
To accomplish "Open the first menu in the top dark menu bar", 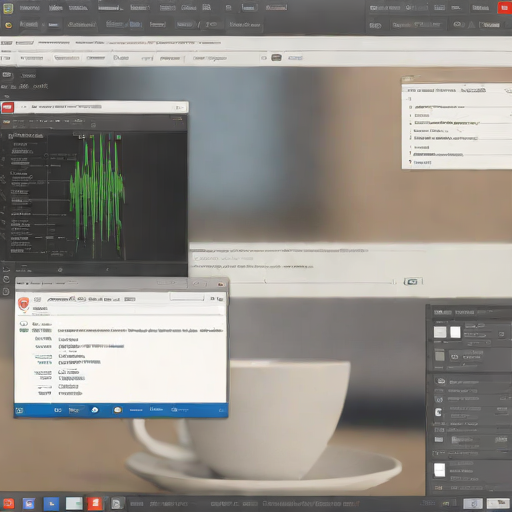I will click(30, 8).
